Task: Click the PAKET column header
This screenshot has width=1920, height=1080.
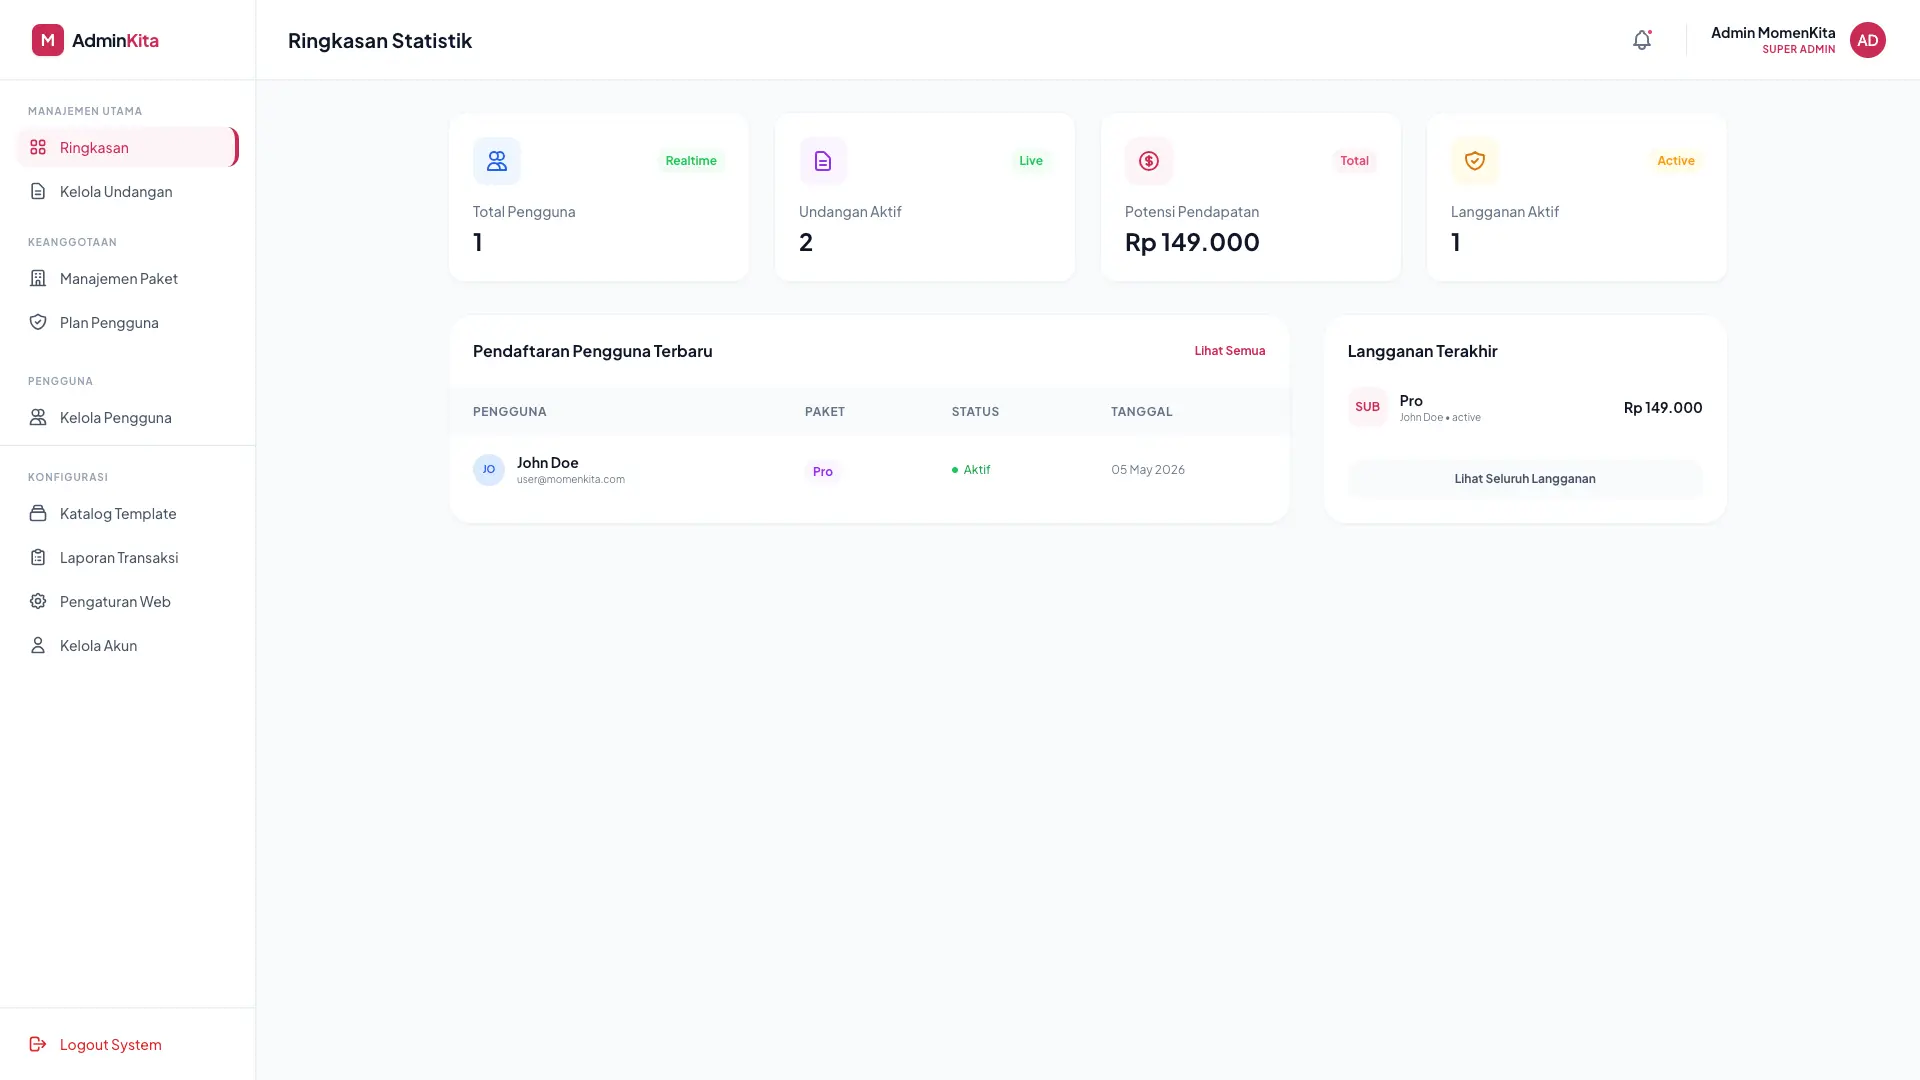Action: 825,412
